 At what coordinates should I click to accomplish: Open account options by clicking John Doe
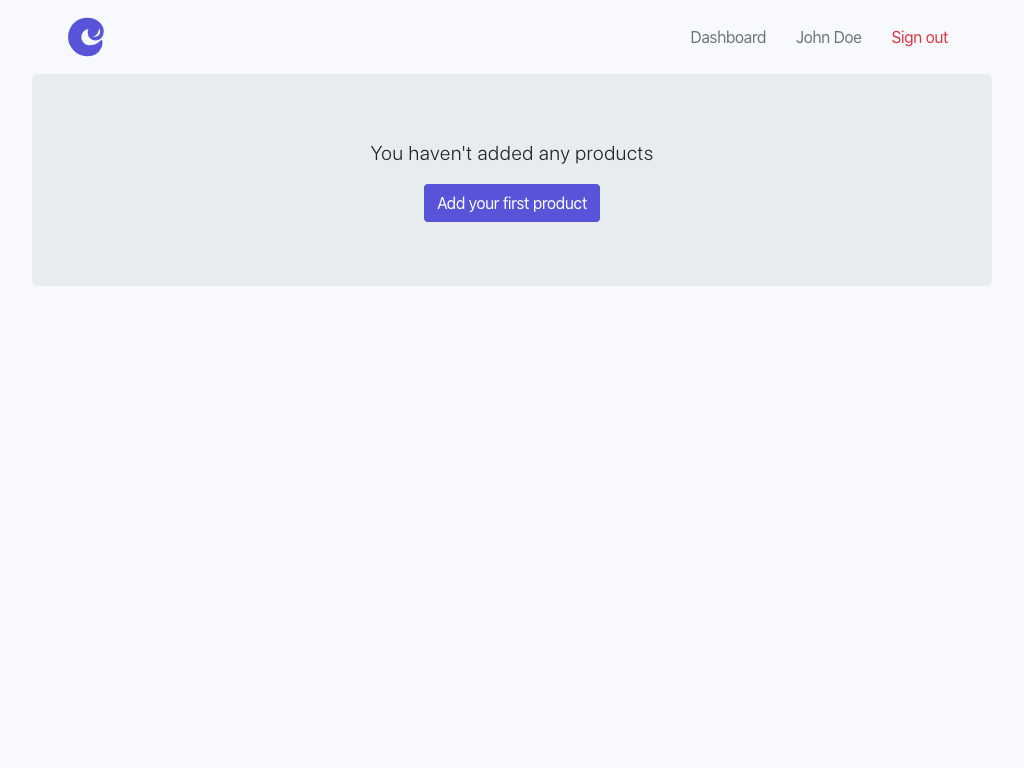(x=828, y=37)
